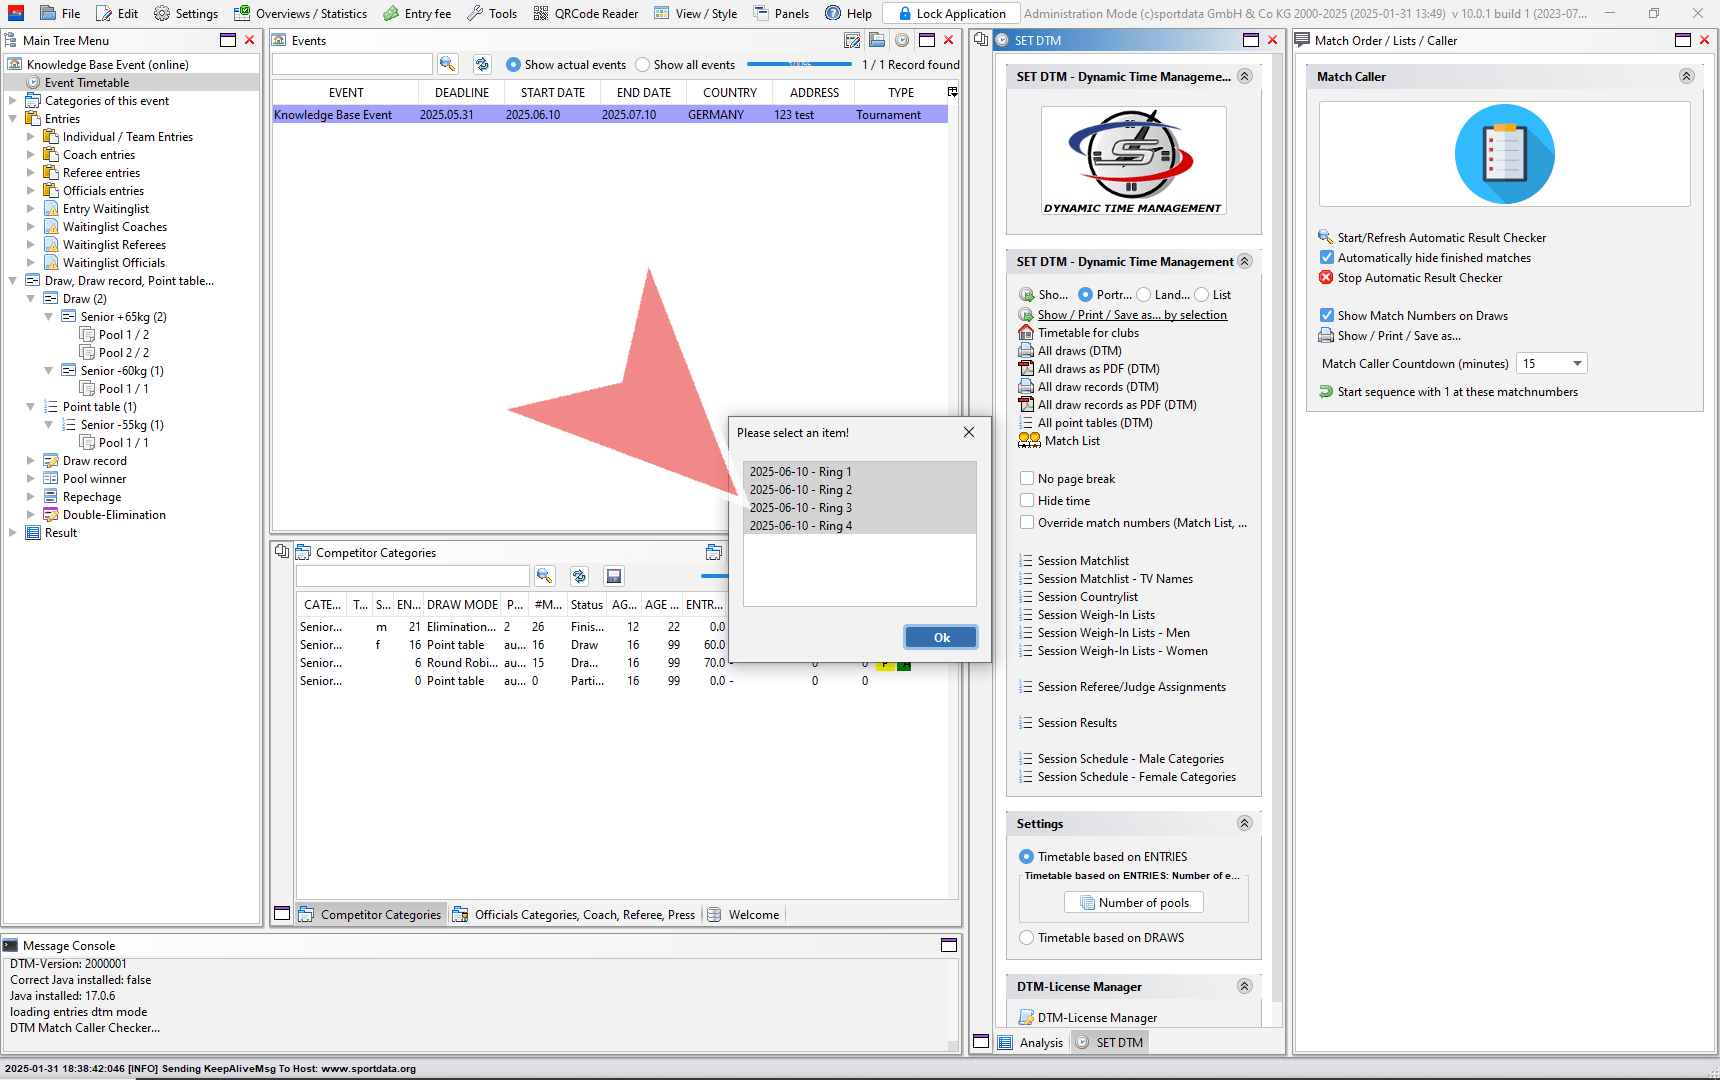Open the Match List icon
Screen dimensions: 1720x1080
(1029, 441)
